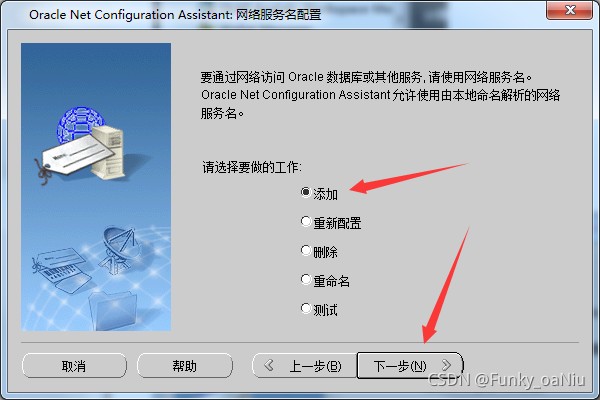Click the 取消 button
This screenshot has height=400, width=600.
tap(74, 366)
